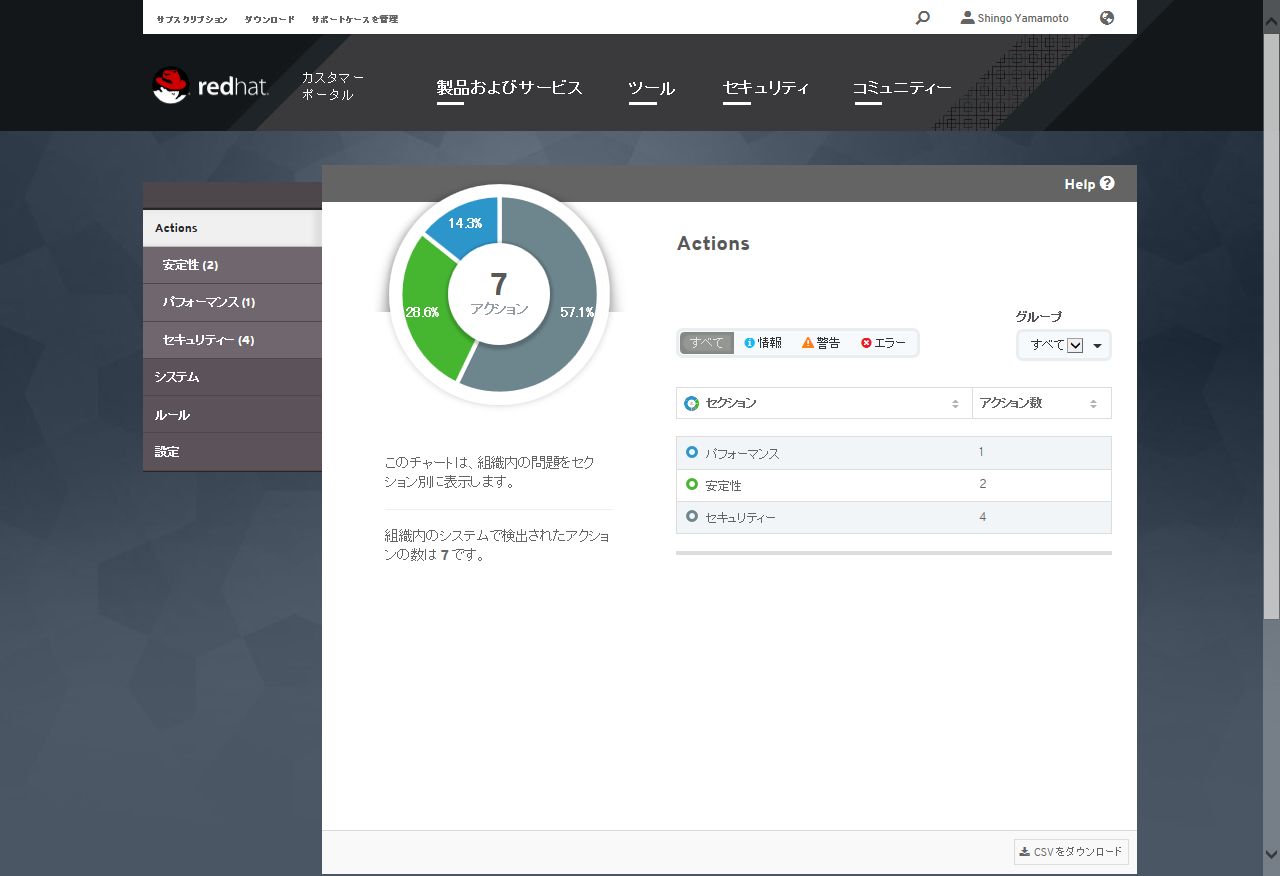The image size is (1280, 876).
Task: Click the セクション column header chart icon
Action: coord(691,403)
